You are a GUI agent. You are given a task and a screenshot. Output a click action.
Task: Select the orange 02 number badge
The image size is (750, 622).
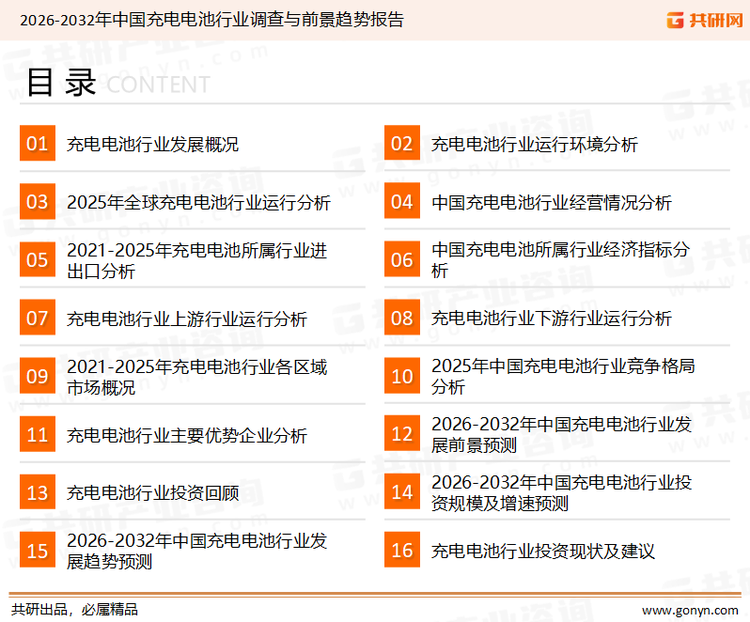402,144
